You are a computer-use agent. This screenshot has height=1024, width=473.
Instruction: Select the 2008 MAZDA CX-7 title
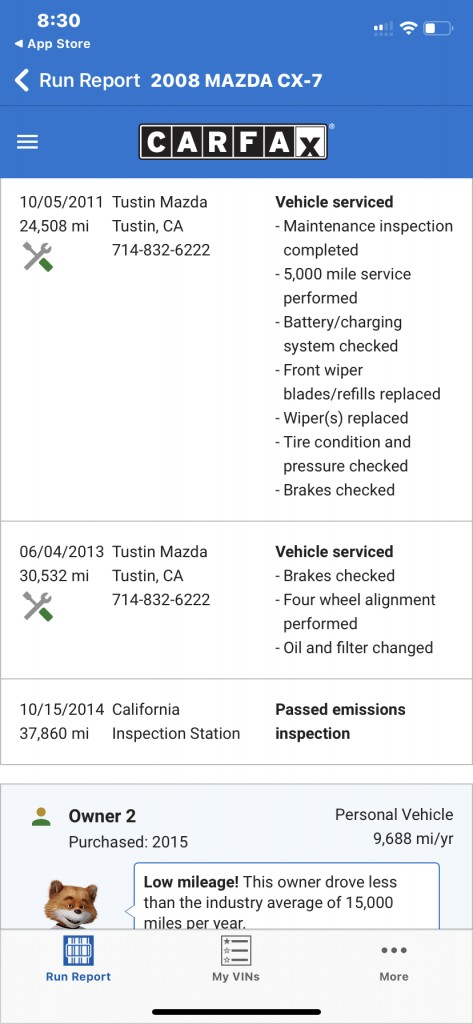click(x=236, y=81)
